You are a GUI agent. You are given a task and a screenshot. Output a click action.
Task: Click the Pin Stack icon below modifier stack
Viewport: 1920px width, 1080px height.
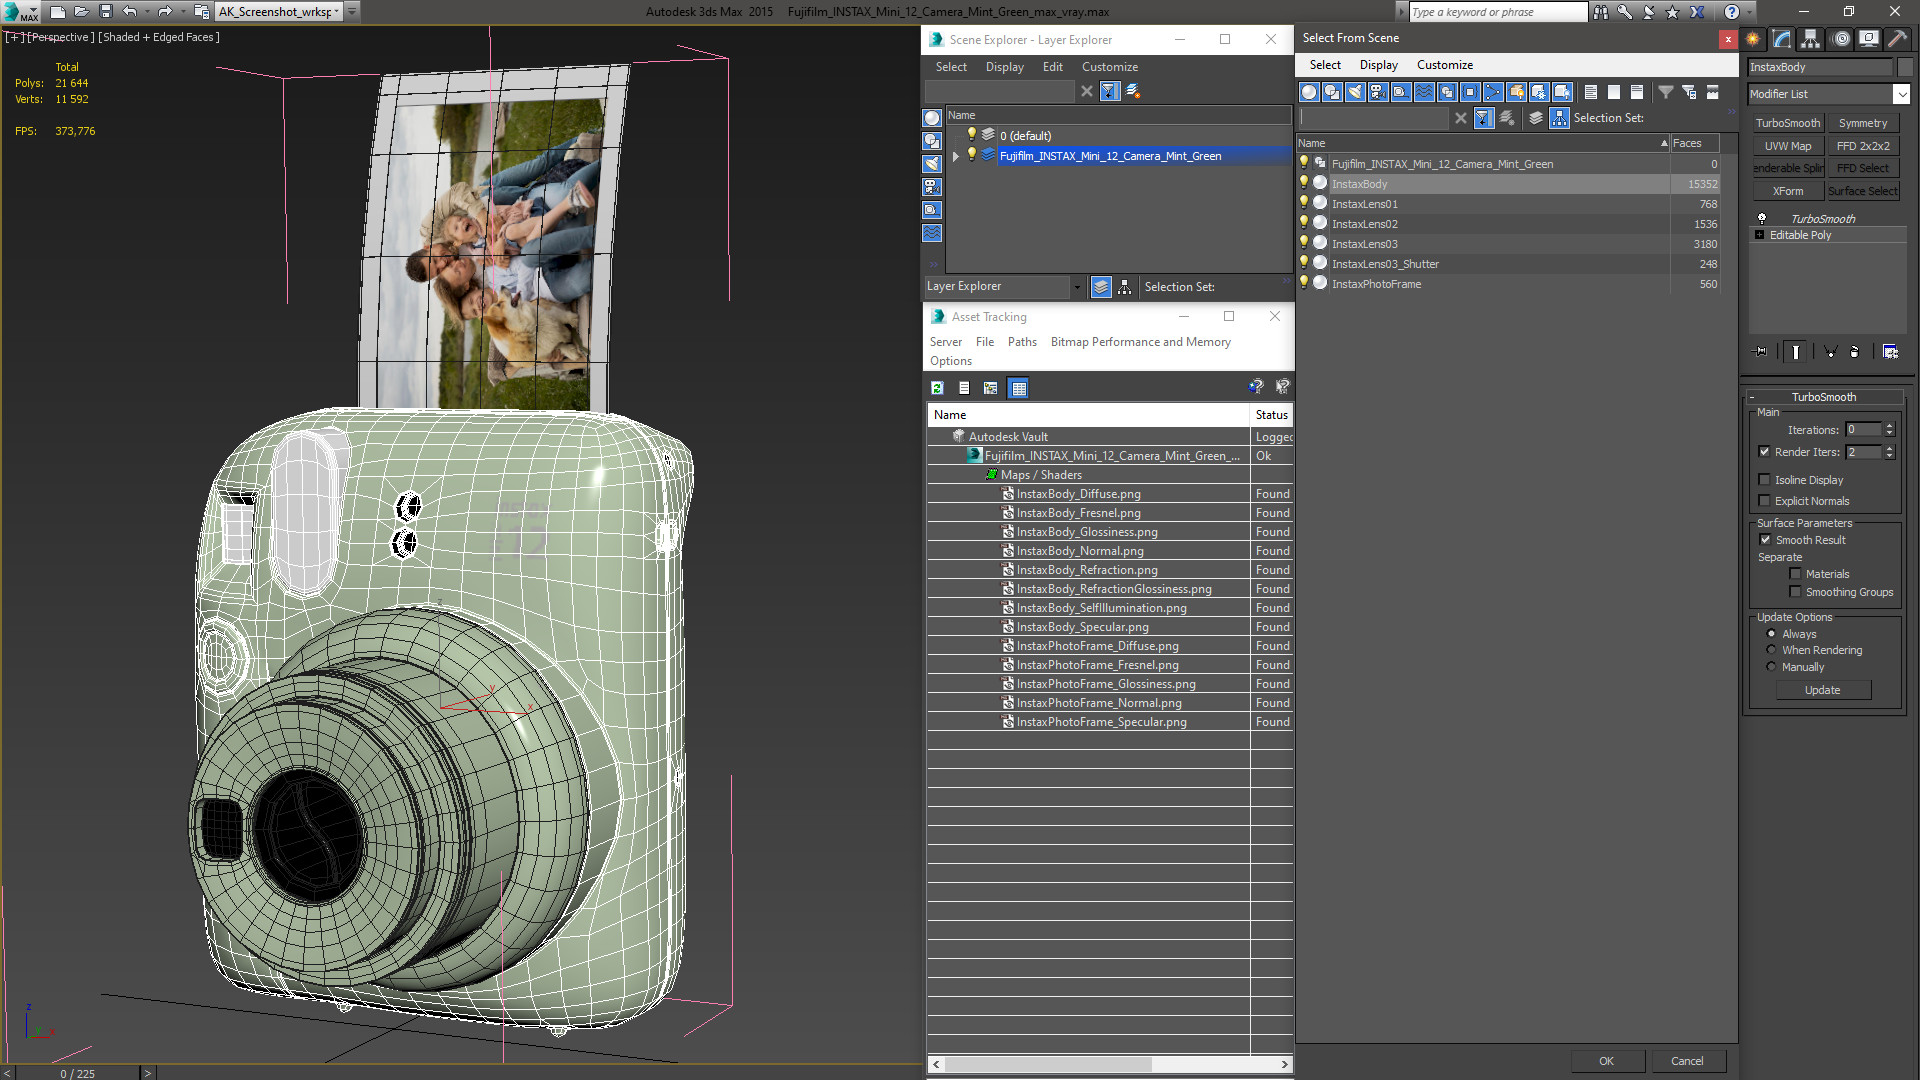[1762, 352]
